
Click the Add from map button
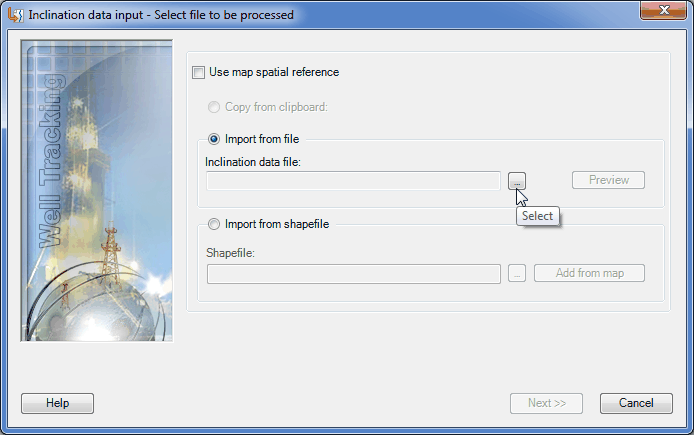(590, 273)
